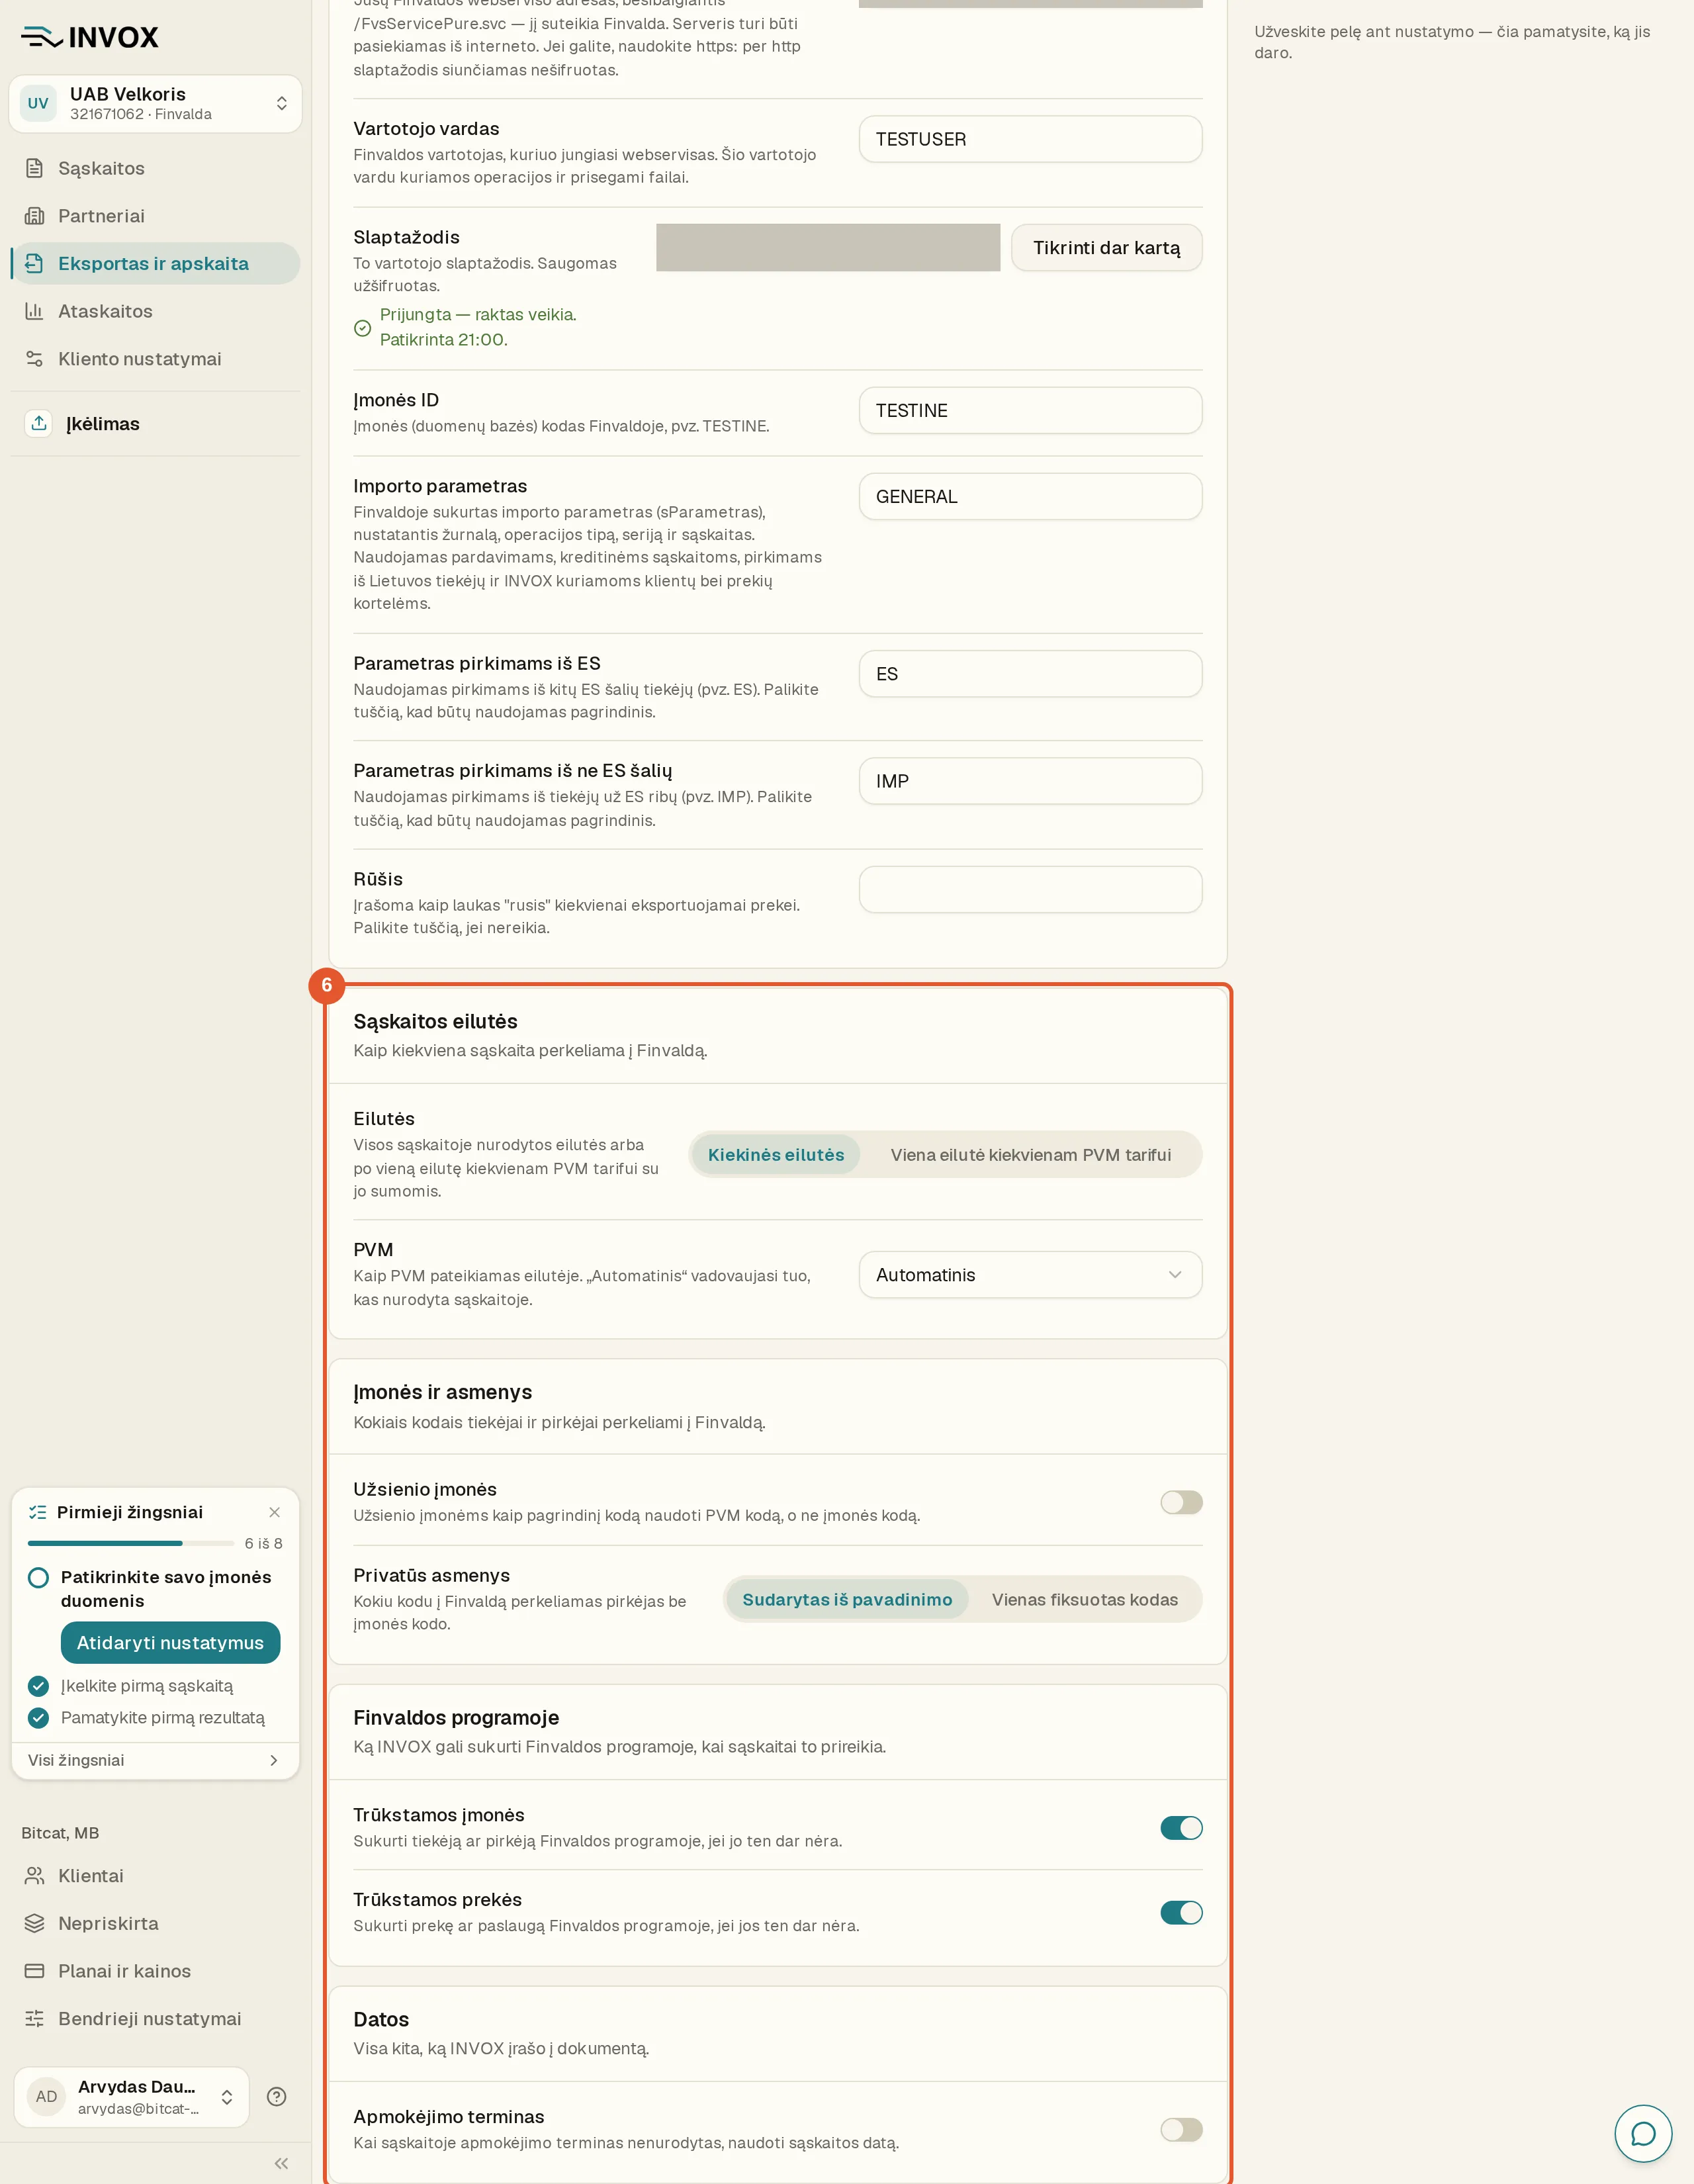Close the Pirmieji žingsniai panel
1694x2184 pixels.
(x=274, y=1512)
